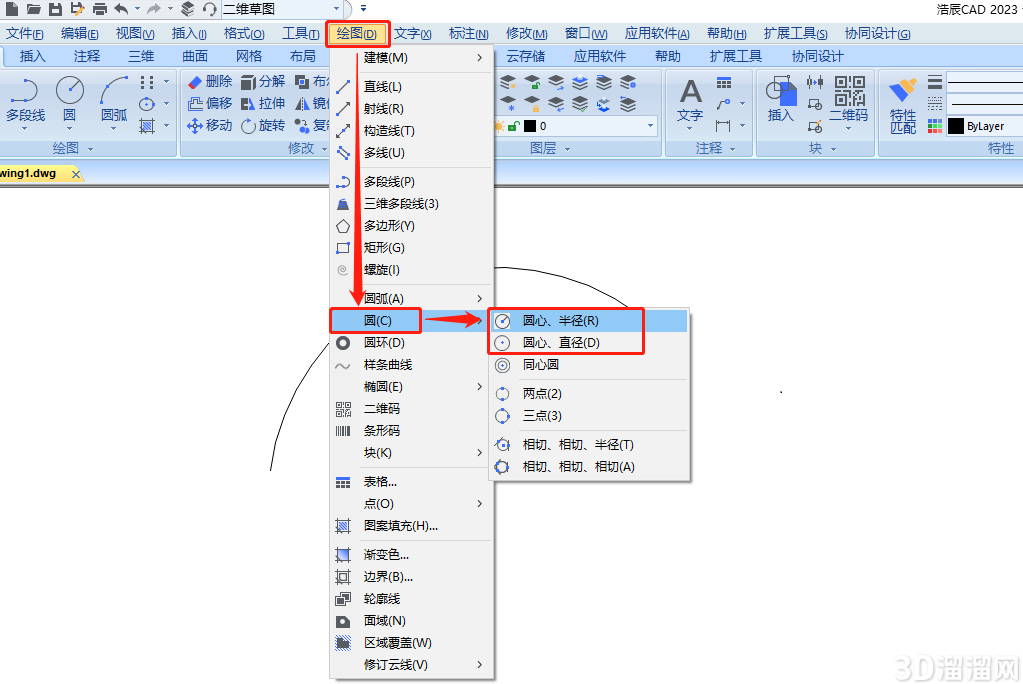Select 三点(3) circle option
Screen dimensions: 1023x684
(590, 416)
